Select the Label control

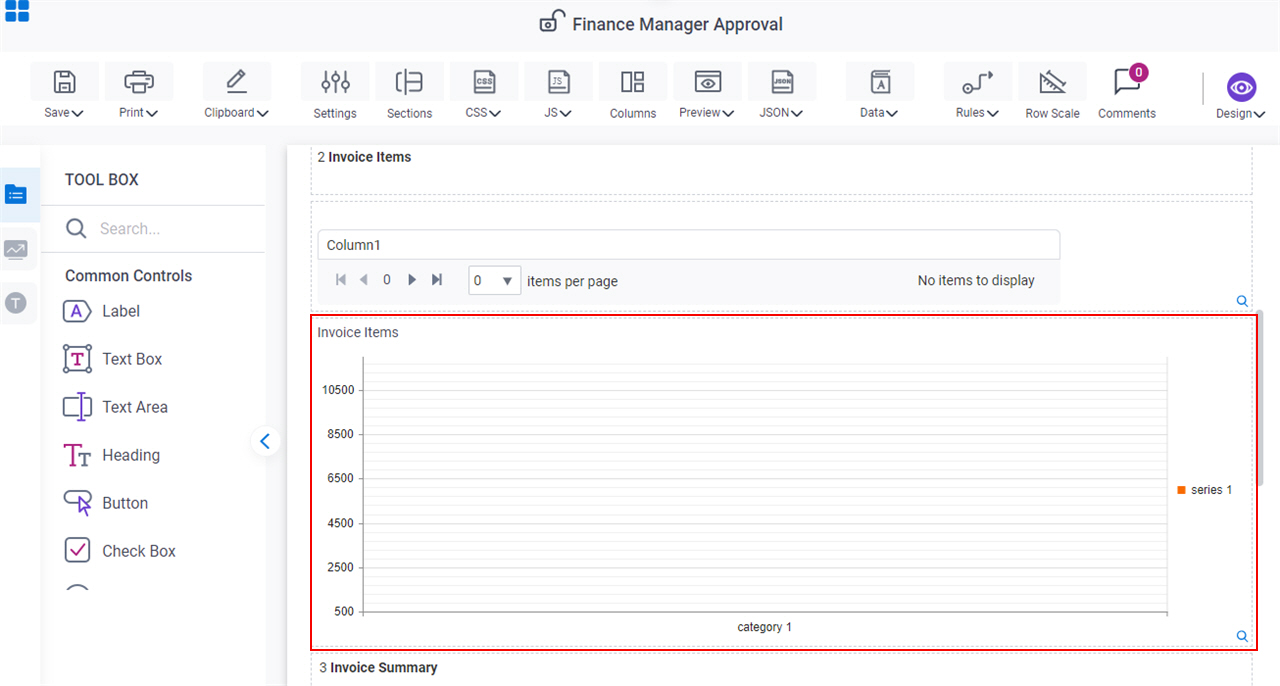pyautogui.click(x=102, y=312)
